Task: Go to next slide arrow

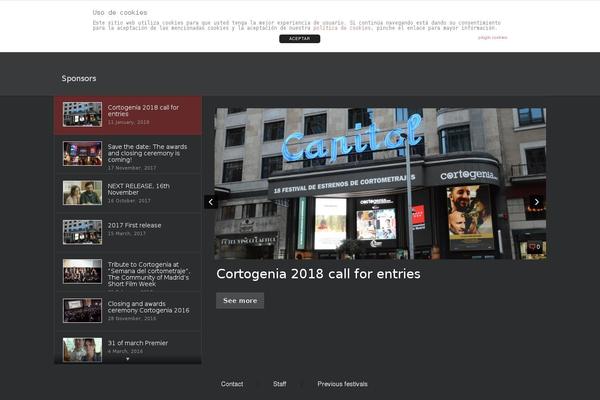Action: click(x=536, y=202)
